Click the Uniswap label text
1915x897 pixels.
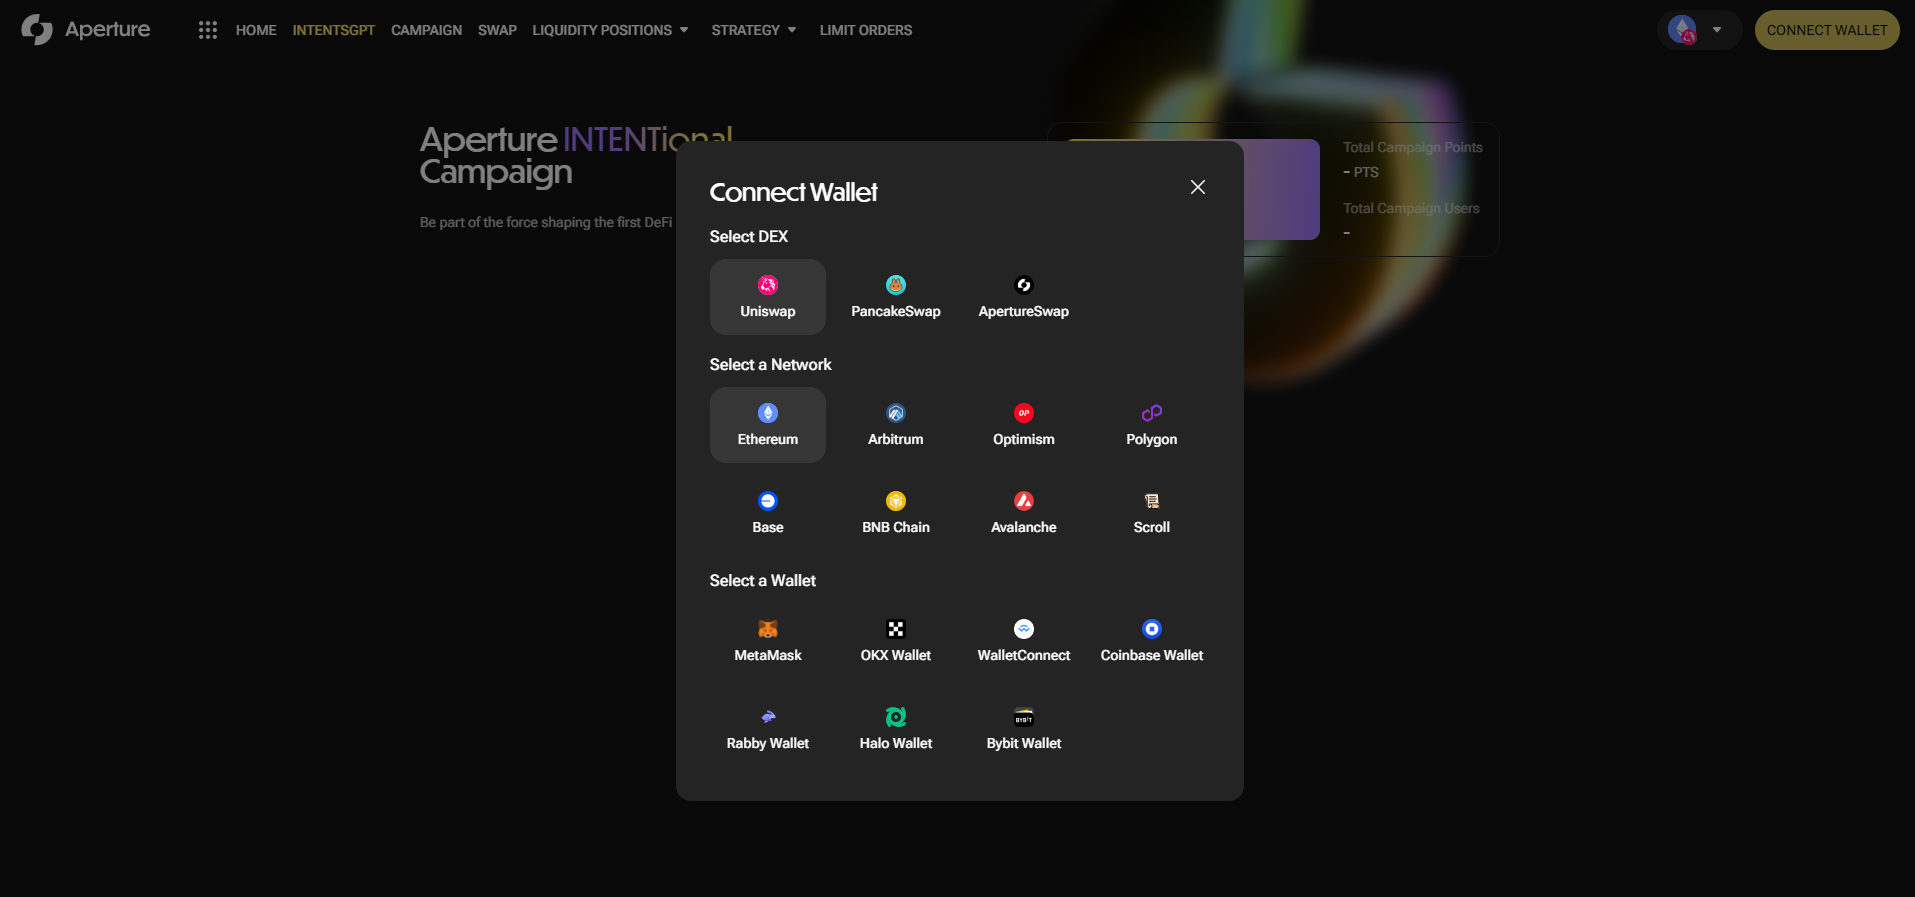pyautogui.click(x=768, y=311)
